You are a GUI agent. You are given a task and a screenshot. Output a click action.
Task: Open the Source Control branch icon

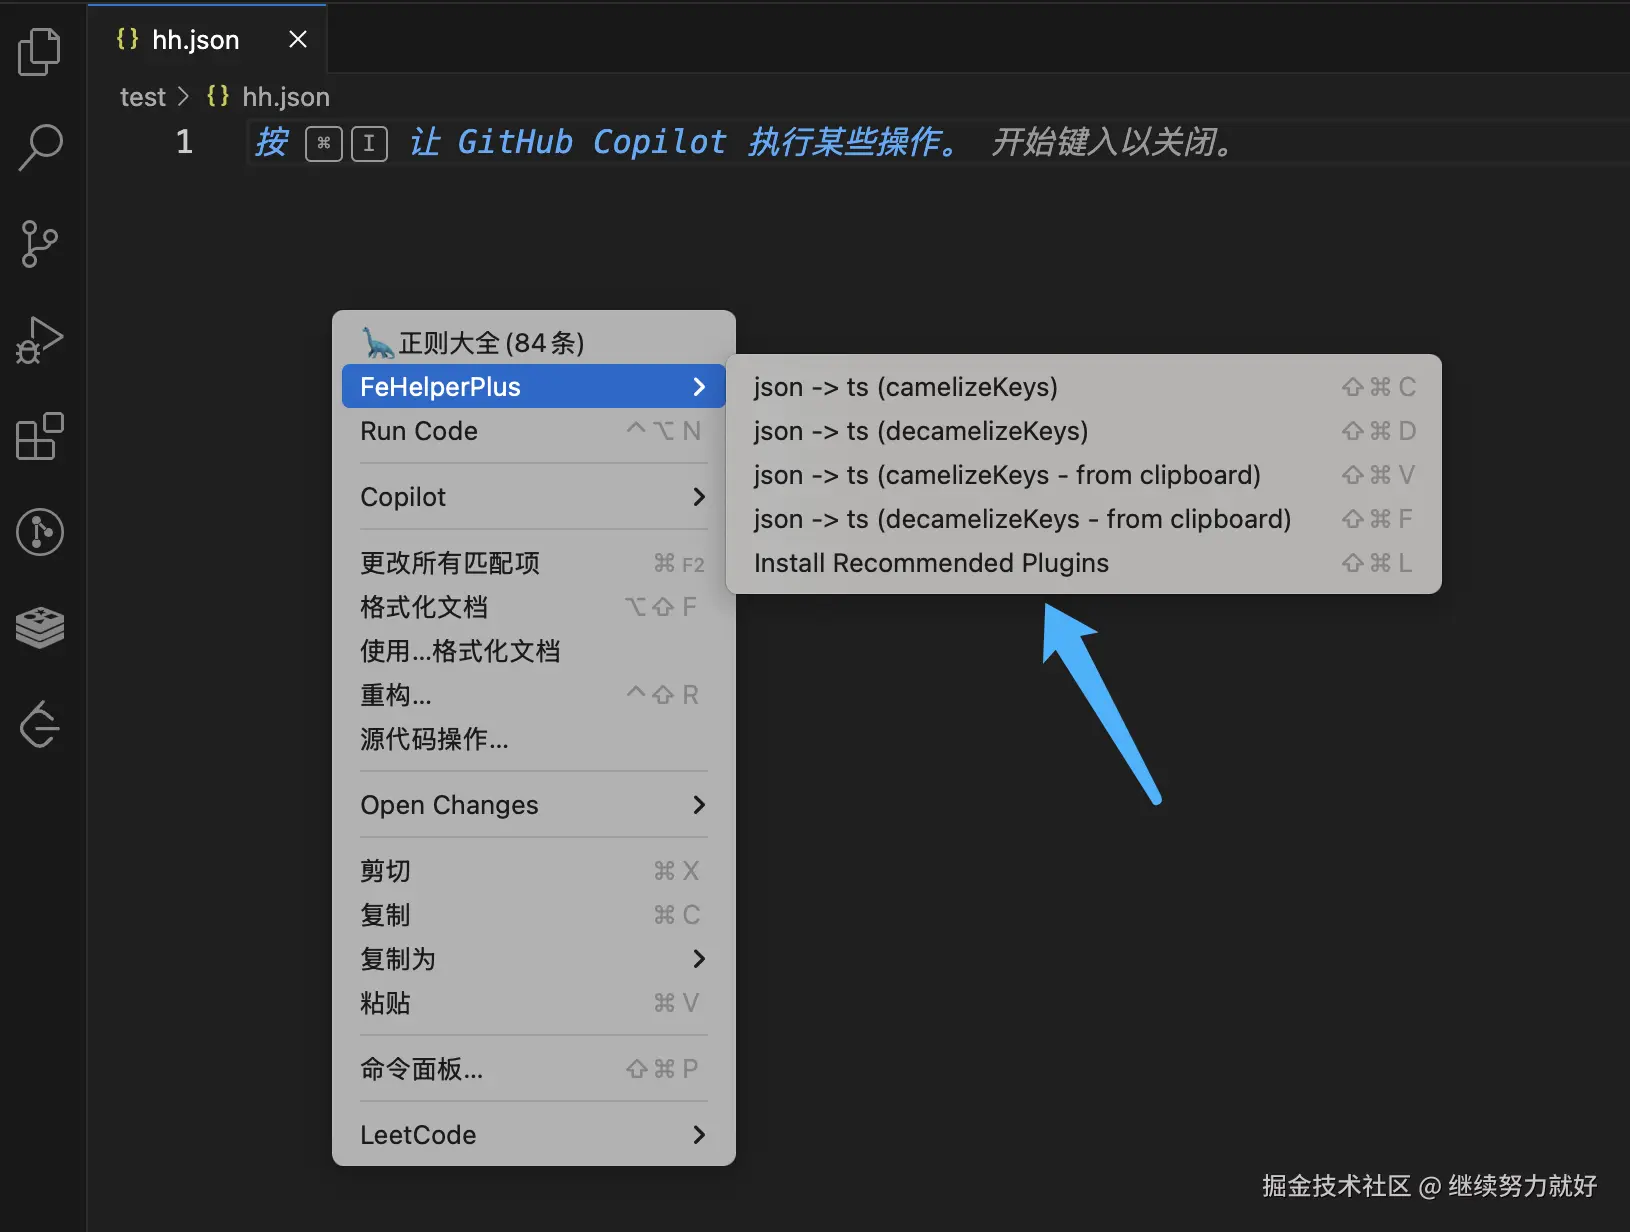tap(40, 244)
